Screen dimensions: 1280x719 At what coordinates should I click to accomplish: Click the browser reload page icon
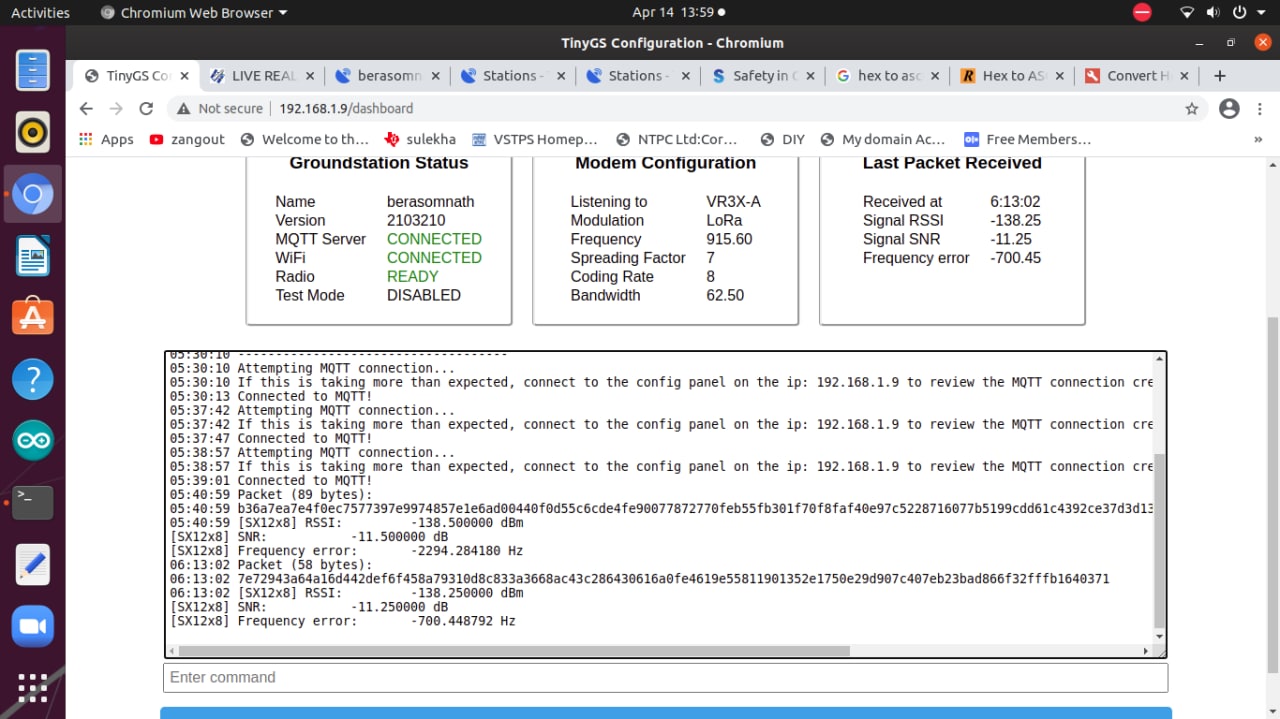(146, 108)
